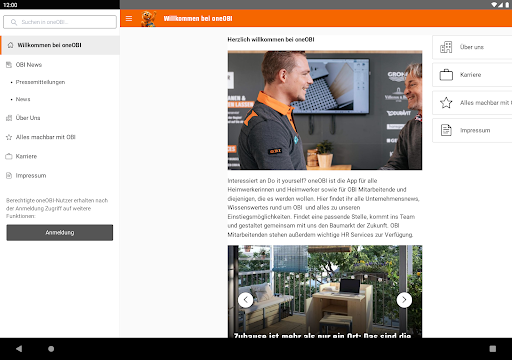512x360 pixels.
Task: Focus the Suchen in oneOBI search field
Action: tap(60, 22)
